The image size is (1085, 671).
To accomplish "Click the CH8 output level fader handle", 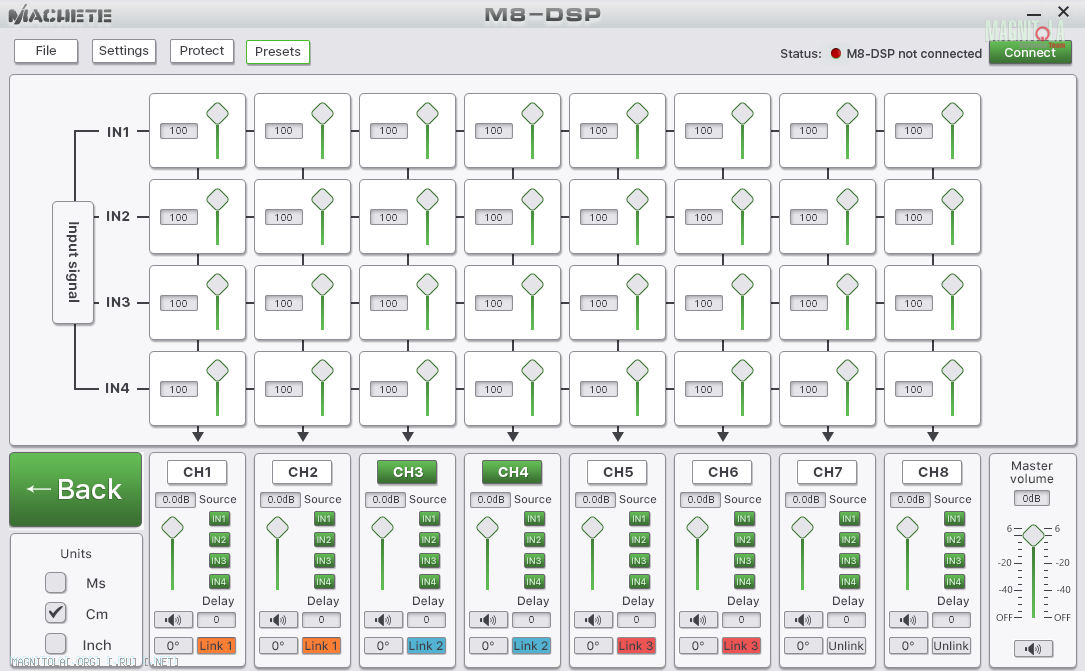I will click(907, 528).
